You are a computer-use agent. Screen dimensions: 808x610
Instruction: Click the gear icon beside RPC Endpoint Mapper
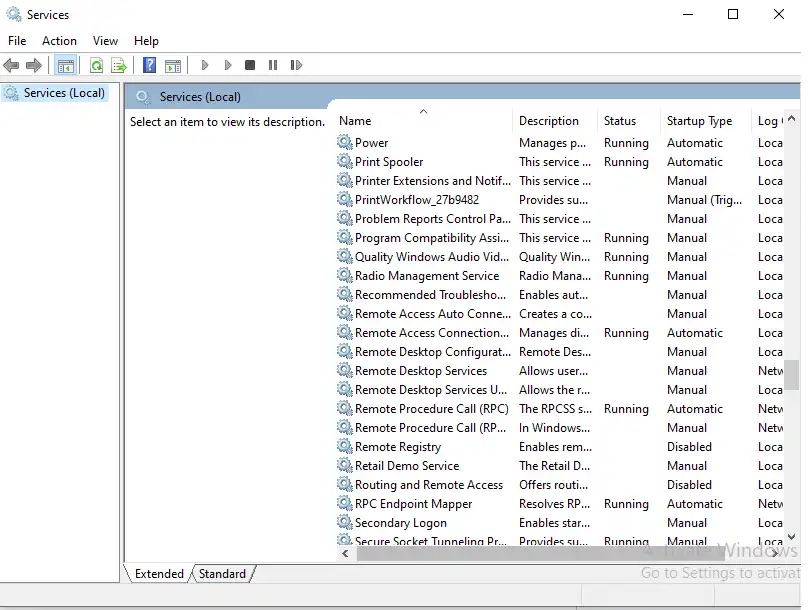point(345,503)
